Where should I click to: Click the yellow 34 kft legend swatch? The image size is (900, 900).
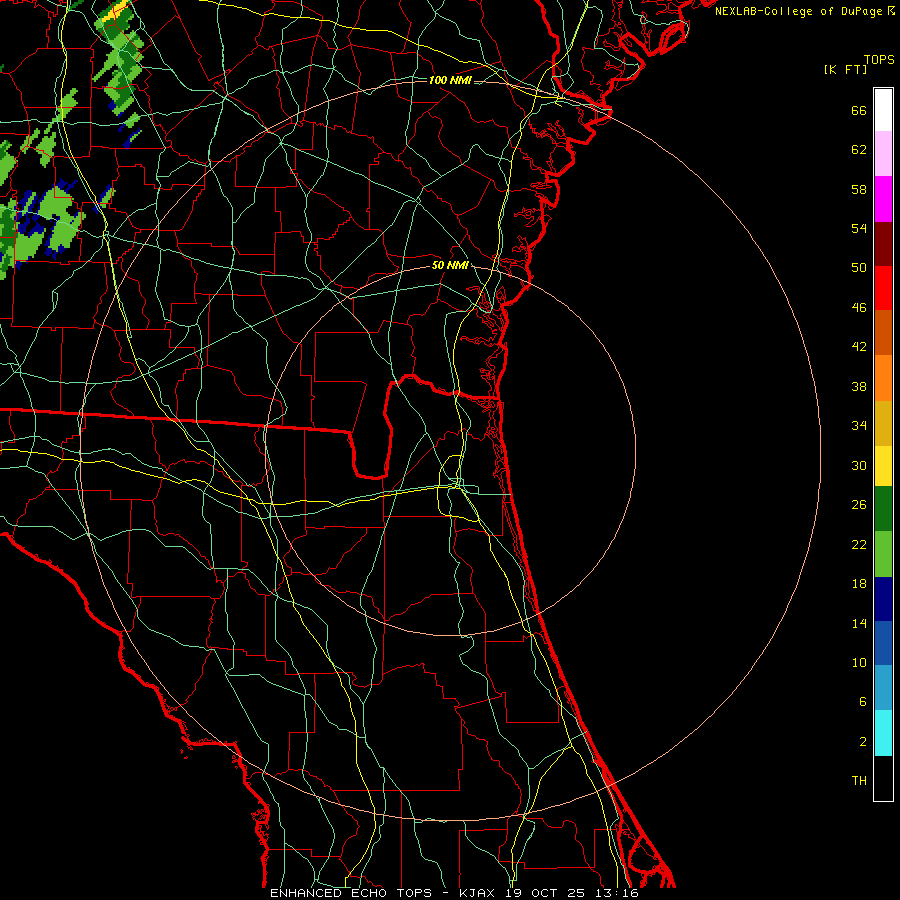coord(883,466)
